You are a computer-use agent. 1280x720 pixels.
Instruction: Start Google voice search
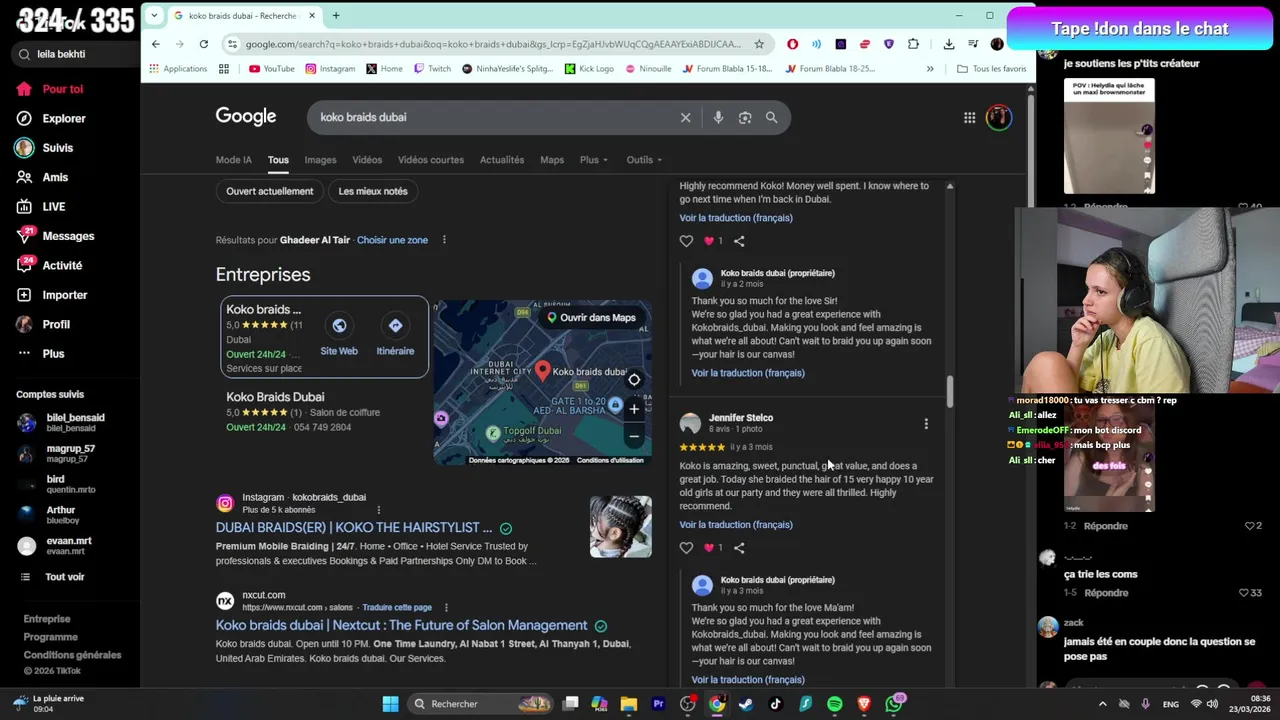pos(718,118)
